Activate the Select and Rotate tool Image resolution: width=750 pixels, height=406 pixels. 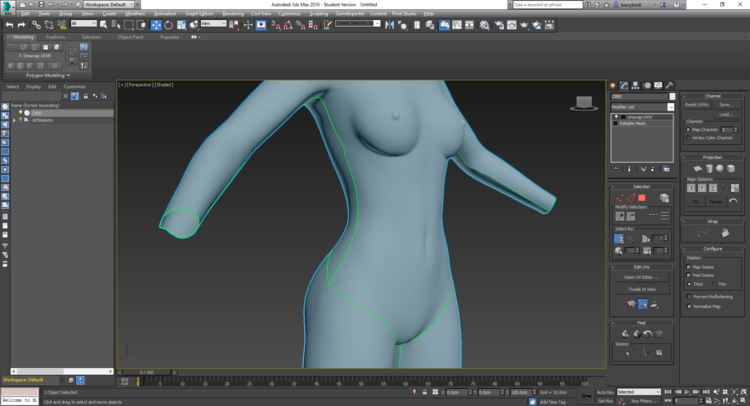coord(168,25)
